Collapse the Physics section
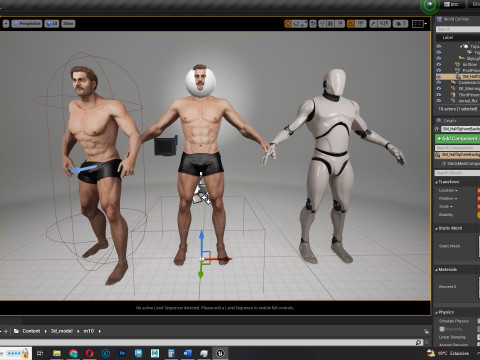This screenshot has height=360, width=480. 436,312
